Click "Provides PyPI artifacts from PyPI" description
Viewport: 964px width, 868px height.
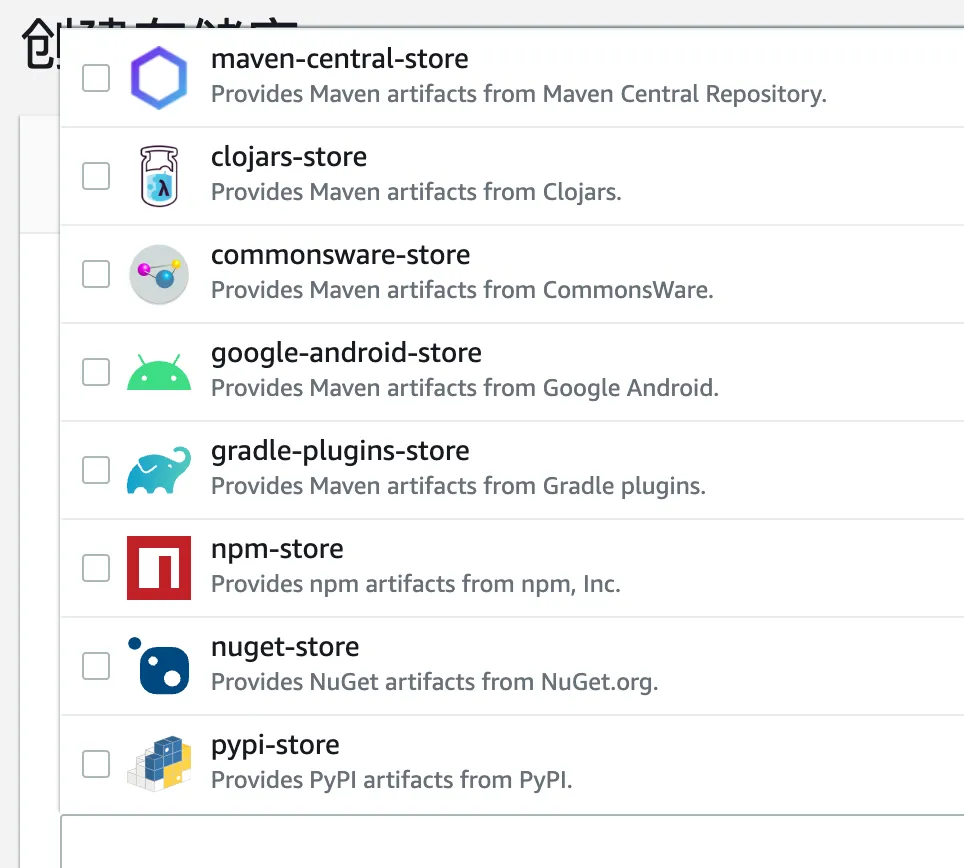(392, 780)
